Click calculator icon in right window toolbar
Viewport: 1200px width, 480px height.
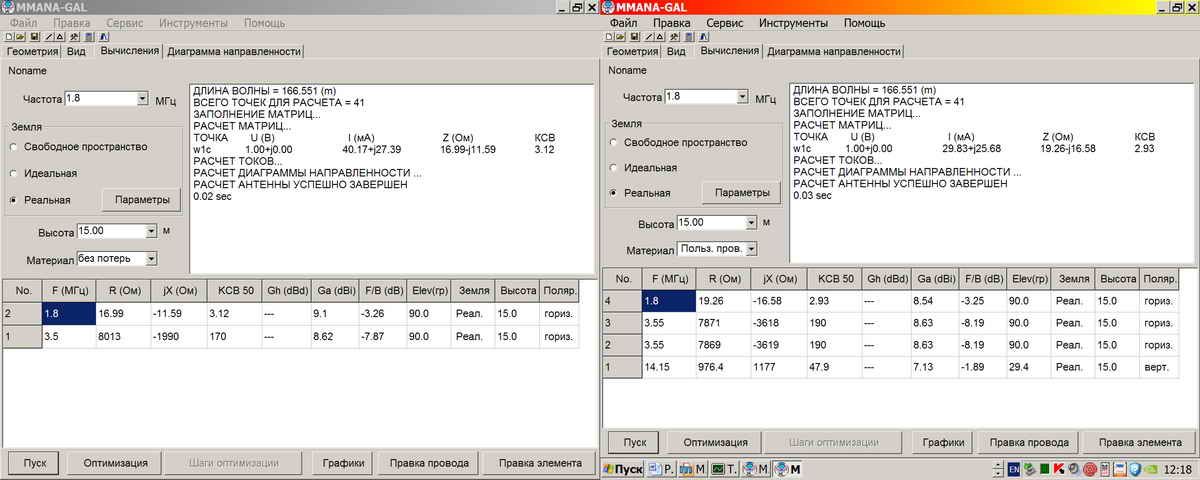point(688,36)
